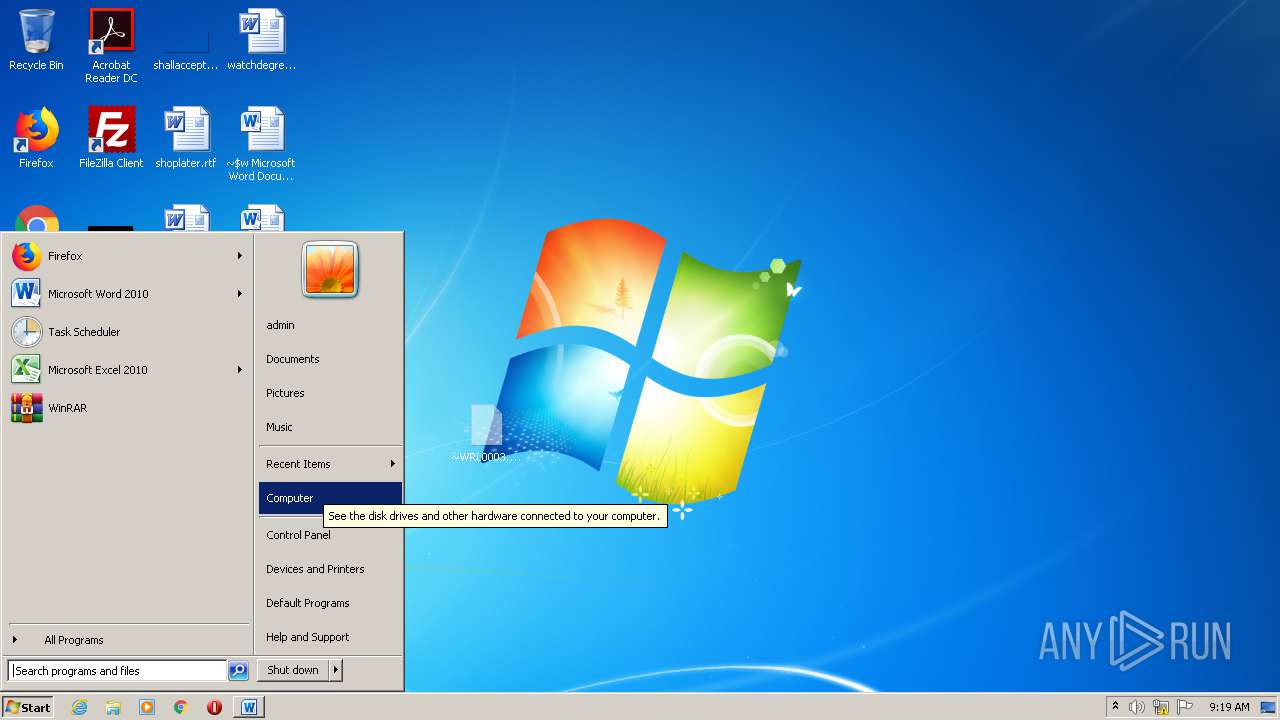1280x720 pixels.
Task: Expand Firefox jump list arrow
Action: point(240,256)
